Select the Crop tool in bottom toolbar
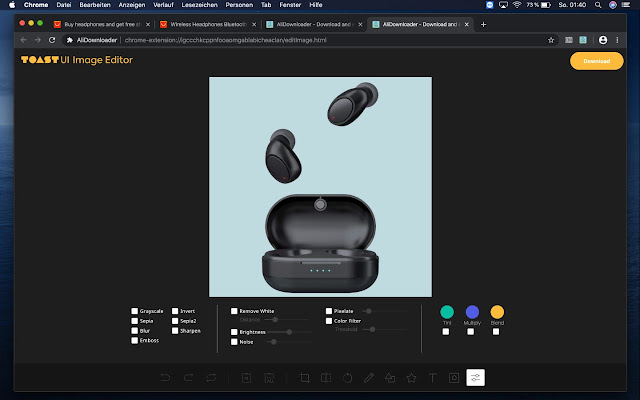This screenshot has width=640, height=400. 305,378
